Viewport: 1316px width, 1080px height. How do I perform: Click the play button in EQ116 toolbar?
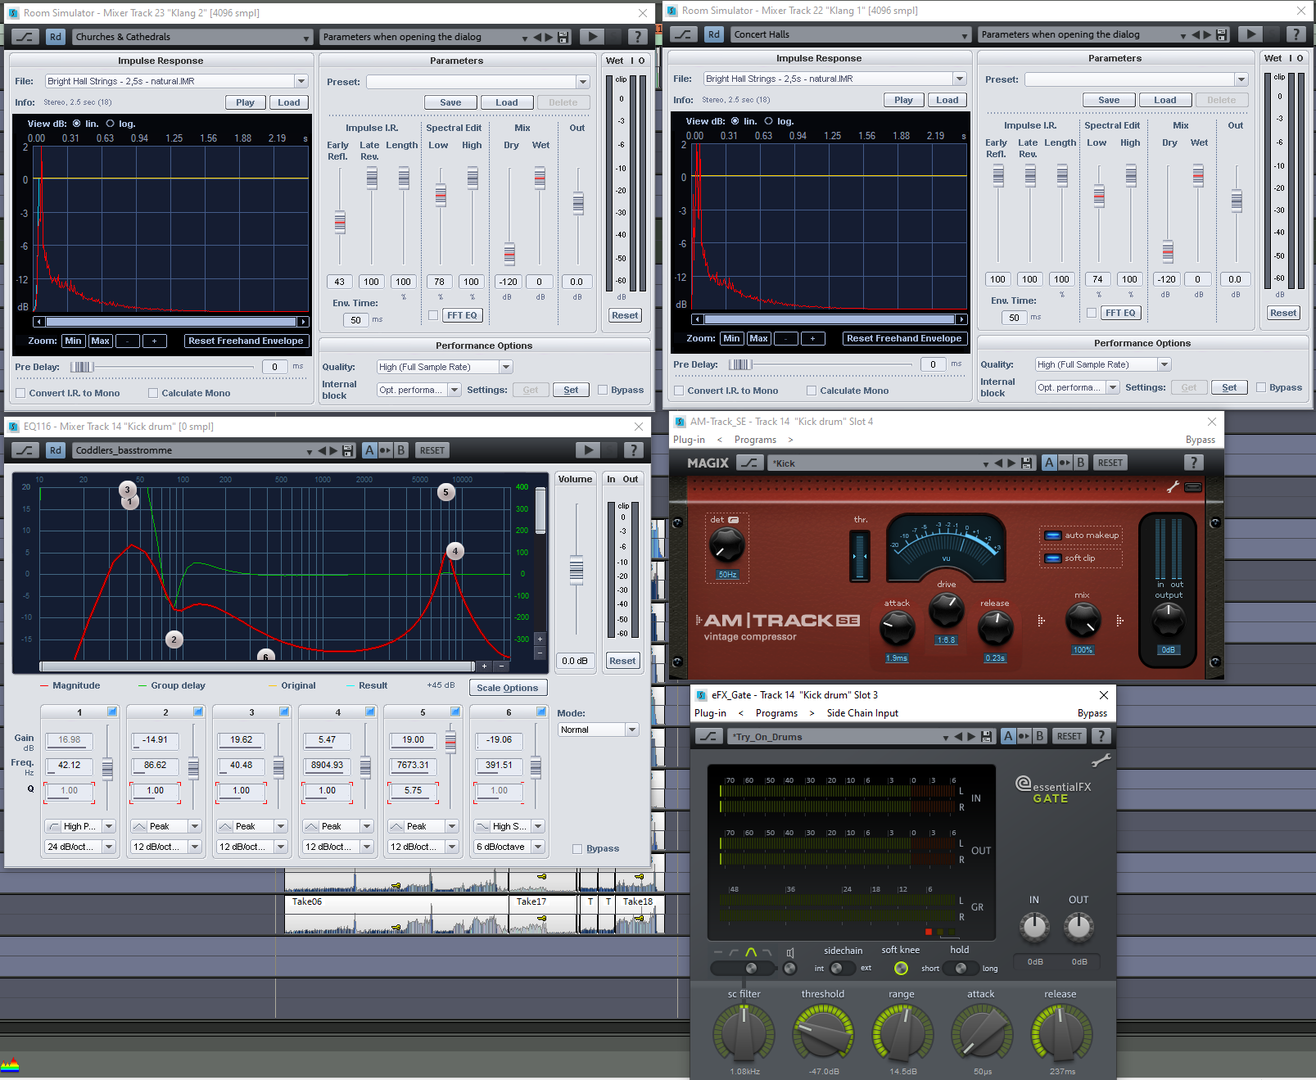coord(588,451)
